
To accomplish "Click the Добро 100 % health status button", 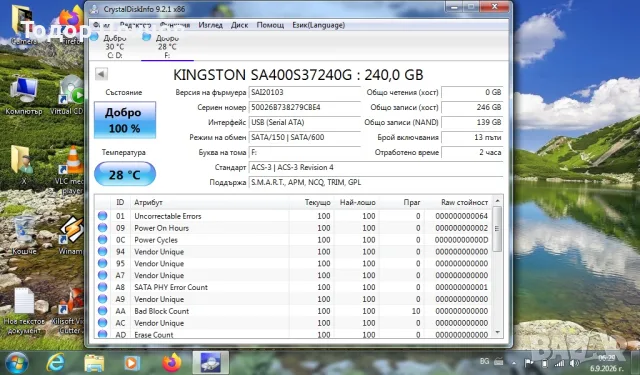I will [124, 120].
